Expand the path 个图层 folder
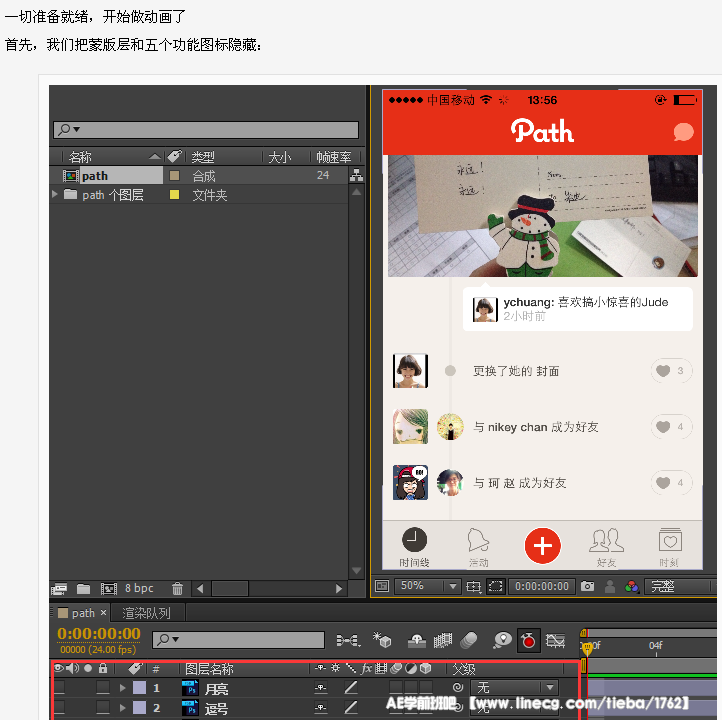 [x=55, y=194]
